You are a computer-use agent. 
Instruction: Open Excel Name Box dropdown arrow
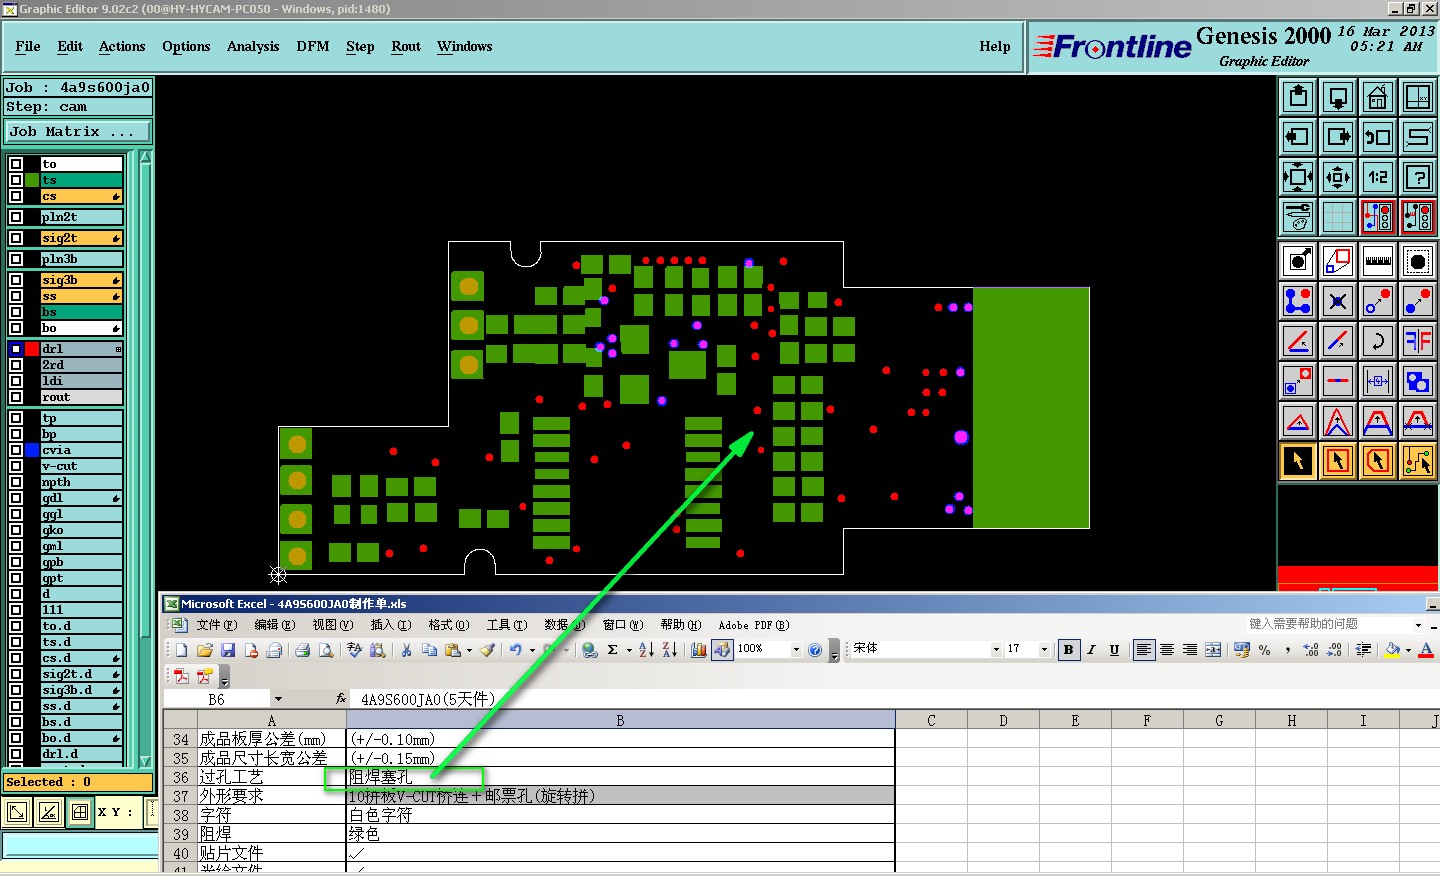(x=278, y=699)
